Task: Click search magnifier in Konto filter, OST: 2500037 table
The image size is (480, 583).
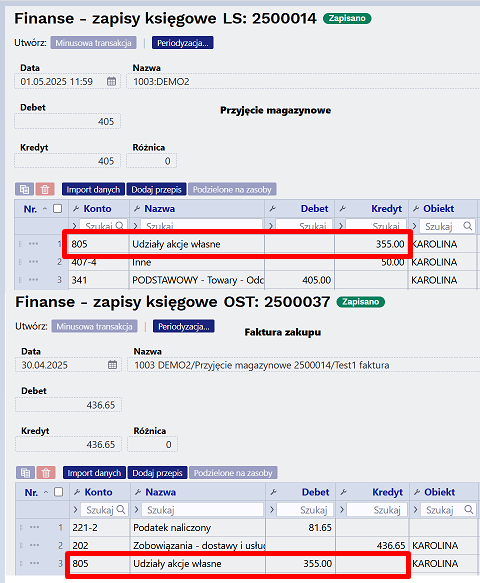Action: pos(121,509)
